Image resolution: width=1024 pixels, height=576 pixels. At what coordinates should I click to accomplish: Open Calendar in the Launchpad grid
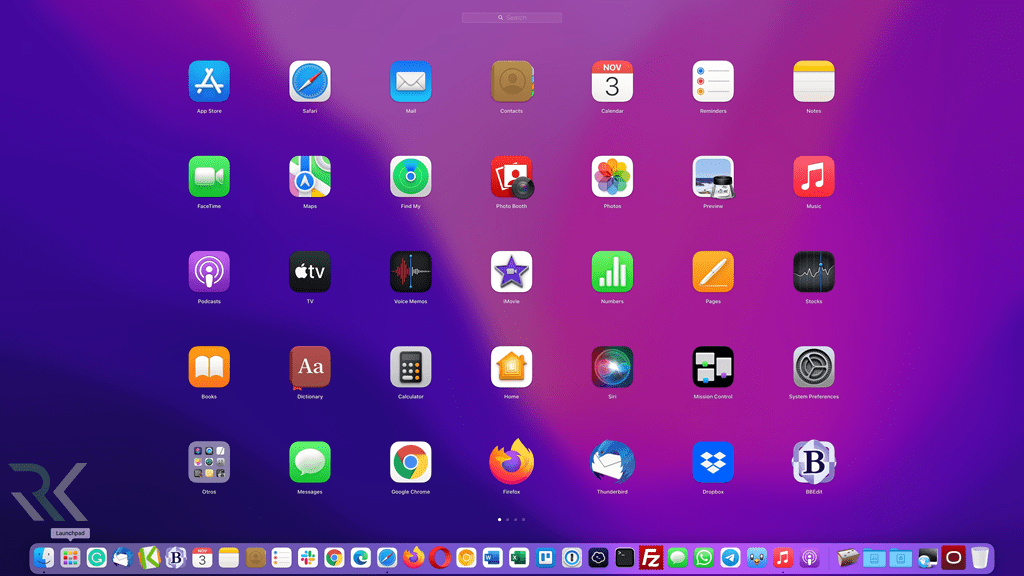612,82
